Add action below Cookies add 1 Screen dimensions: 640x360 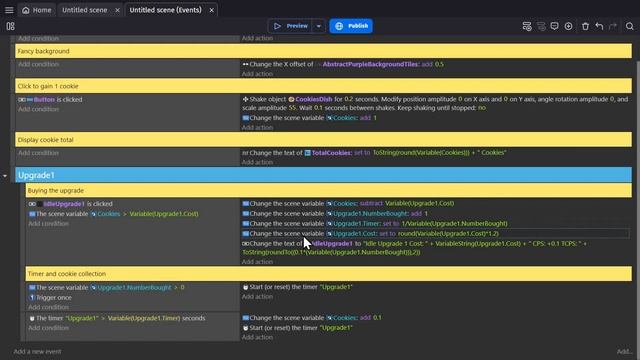coord(257,127)
